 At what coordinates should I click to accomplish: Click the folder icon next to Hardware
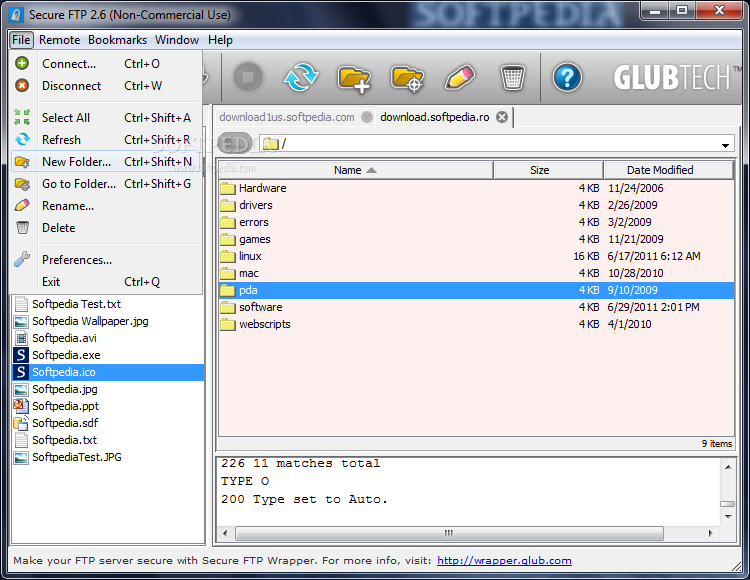pos(228,188)
